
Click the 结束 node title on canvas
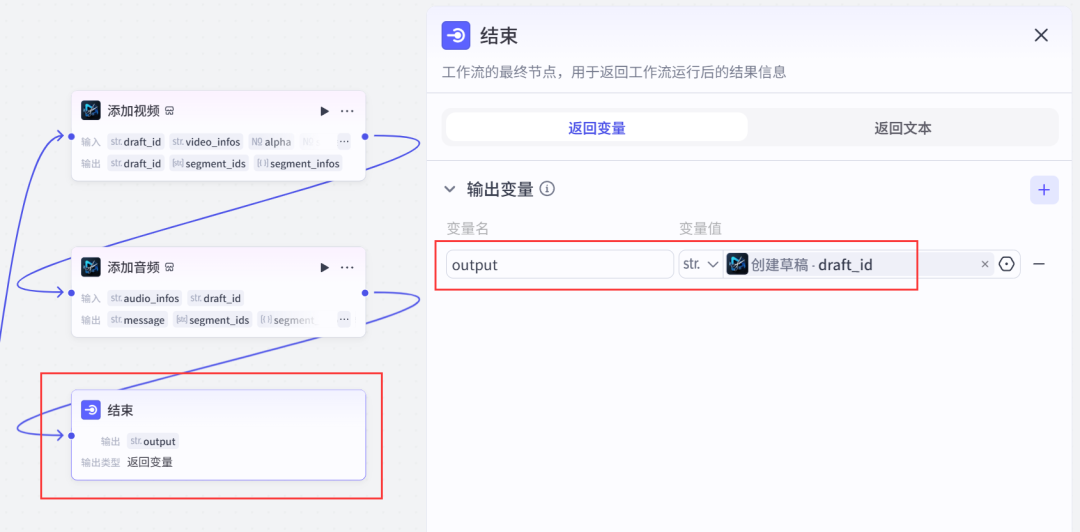pyautogui.click(x=121, y=411)
